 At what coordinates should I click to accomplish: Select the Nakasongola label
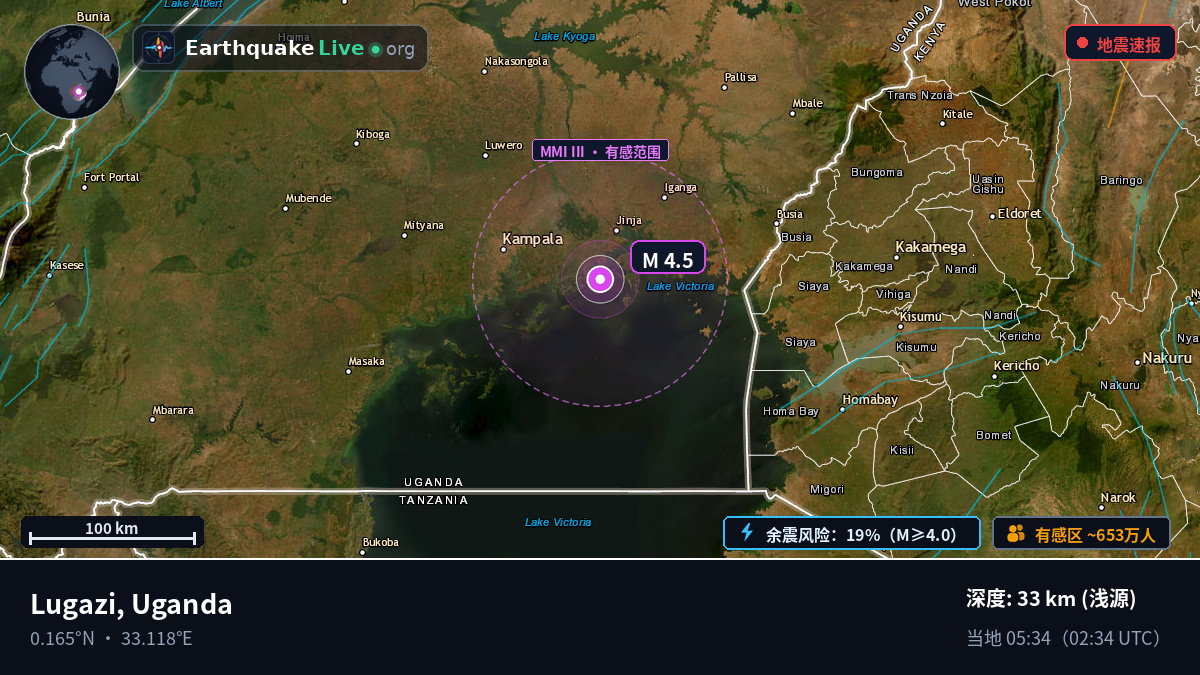[516, 61]
